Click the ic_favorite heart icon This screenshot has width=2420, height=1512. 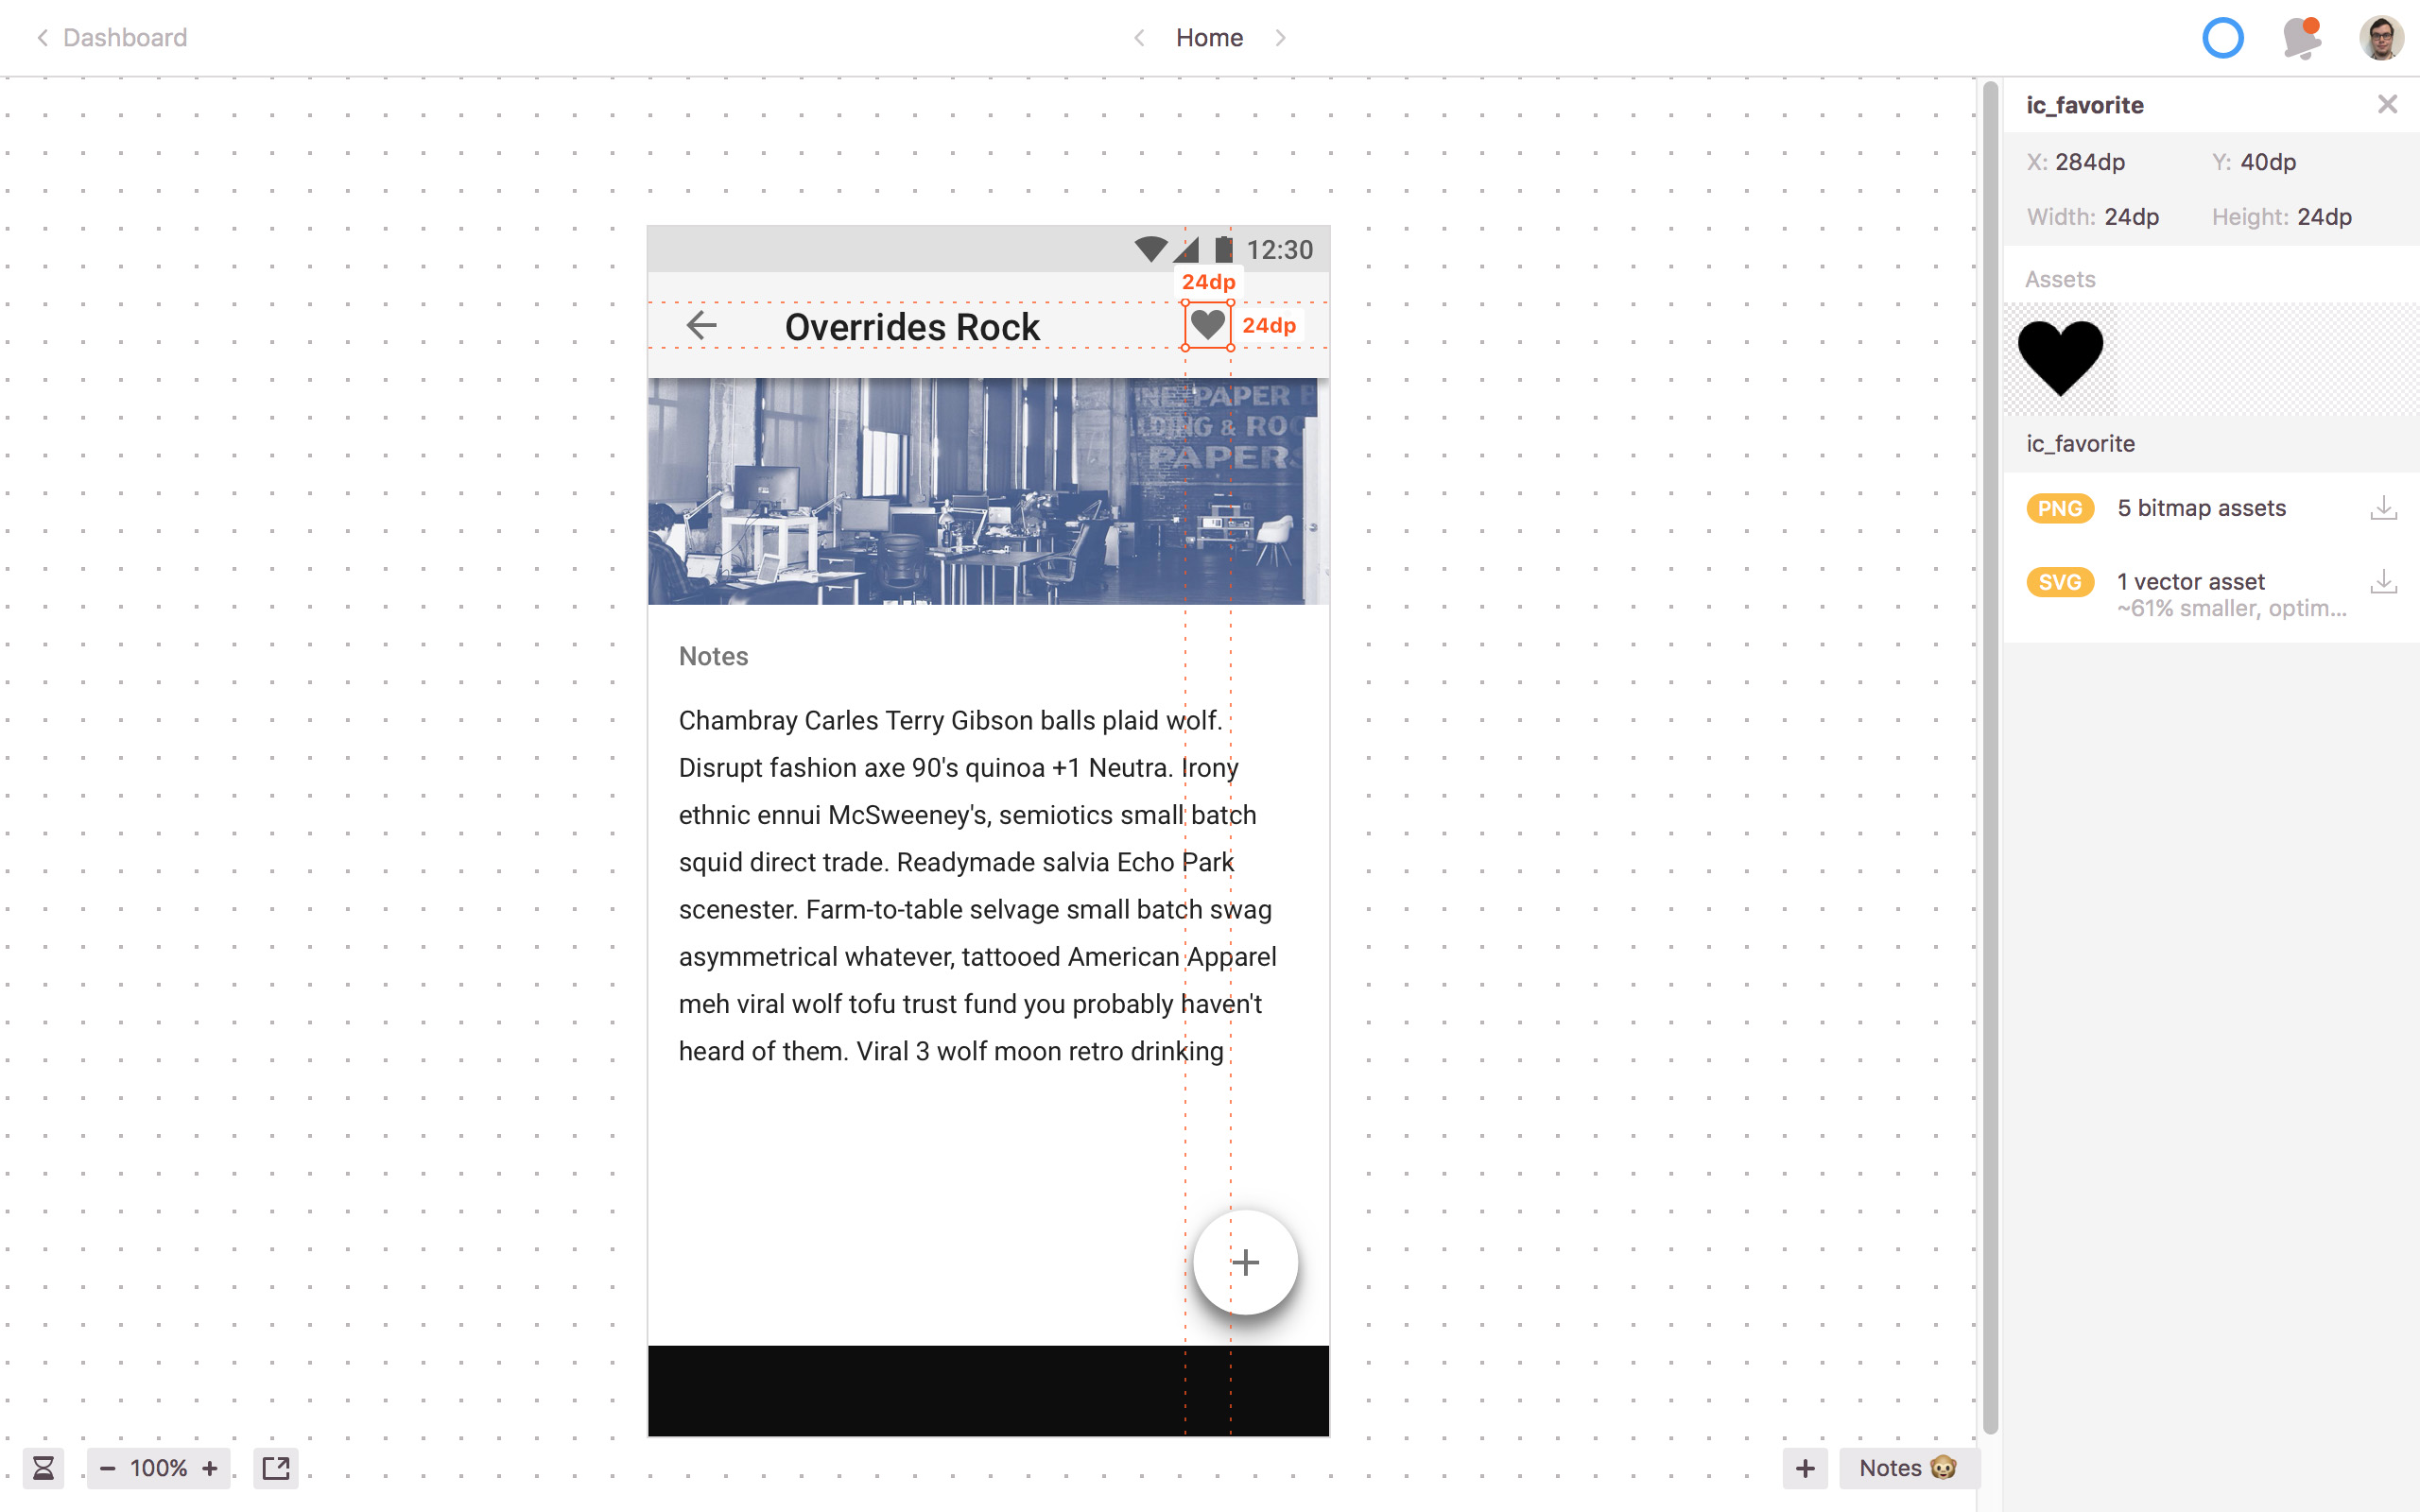[1207, 324]
